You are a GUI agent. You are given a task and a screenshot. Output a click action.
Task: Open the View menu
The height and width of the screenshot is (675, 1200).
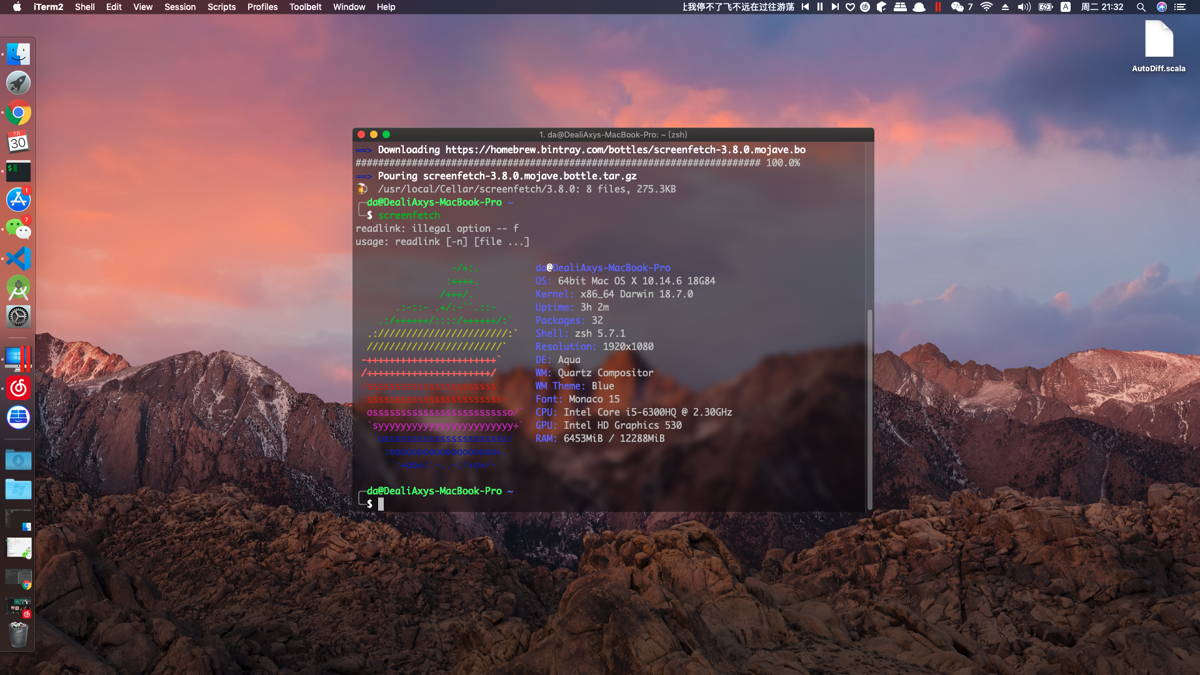click(x=143, y=7)
